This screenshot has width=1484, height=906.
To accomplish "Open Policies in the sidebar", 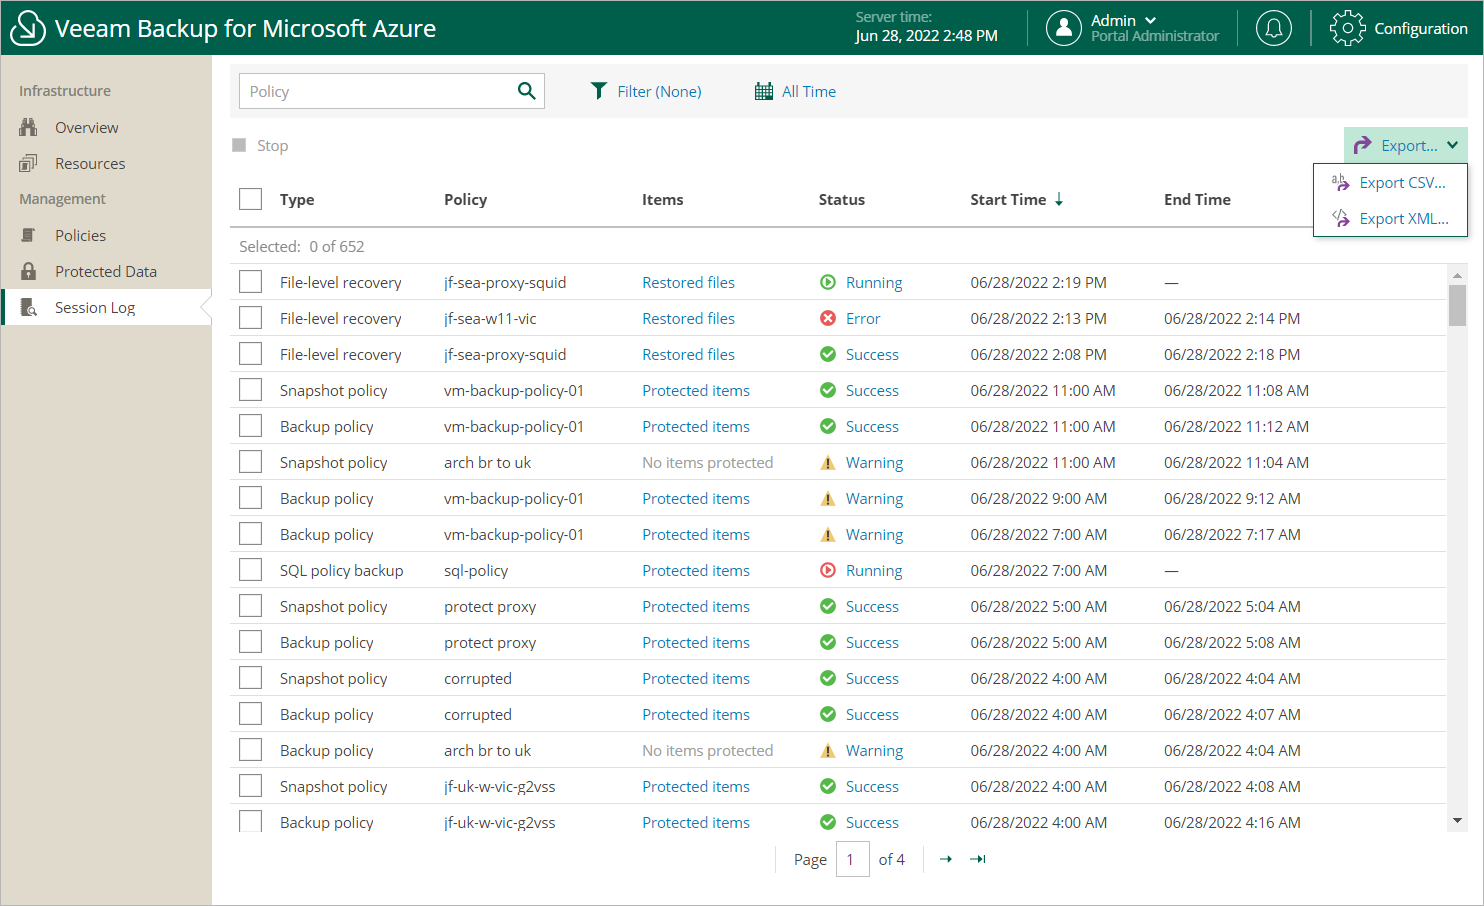I will click(80, 235).
